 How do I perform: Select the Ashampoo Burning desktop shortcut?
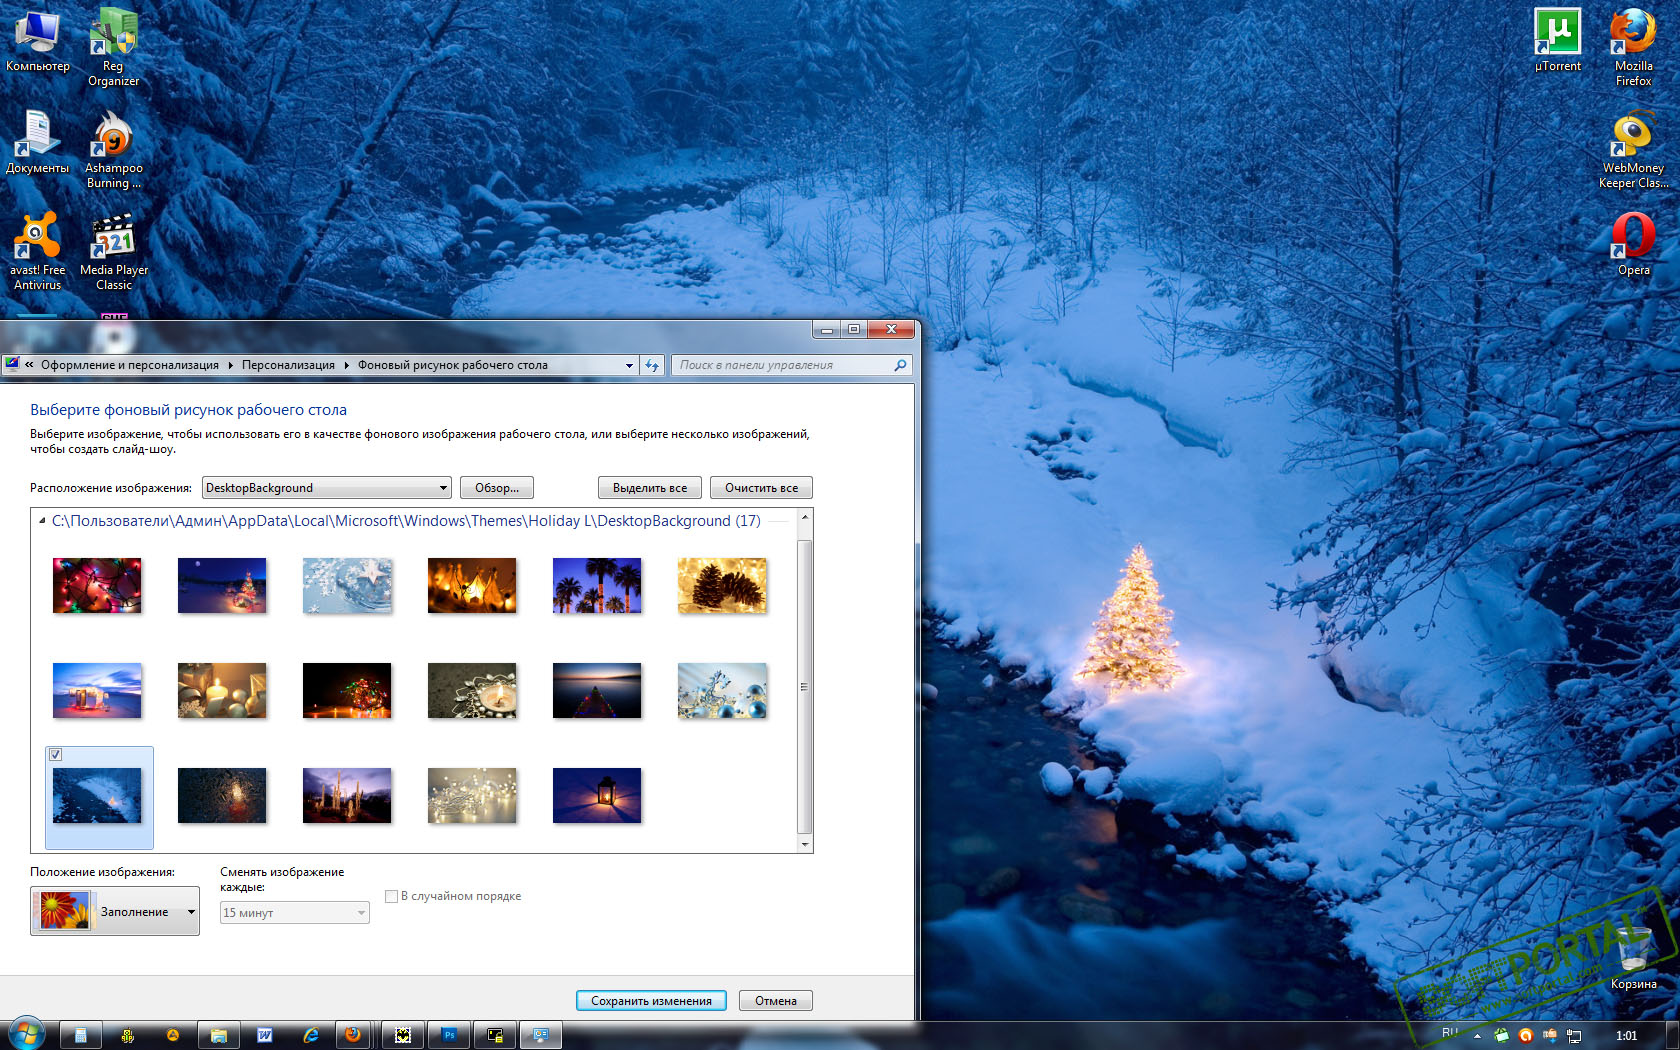click(113, 149)
